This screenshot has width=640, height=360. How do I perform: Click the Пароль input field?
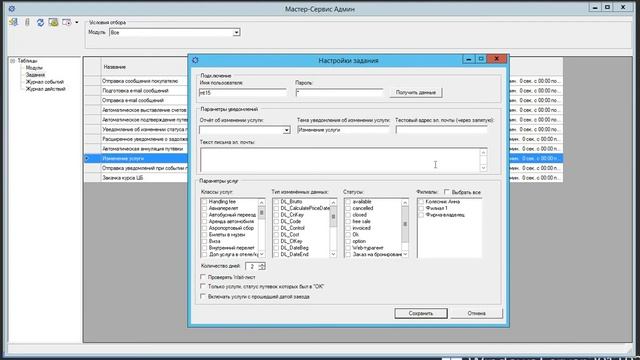(339, 93)
